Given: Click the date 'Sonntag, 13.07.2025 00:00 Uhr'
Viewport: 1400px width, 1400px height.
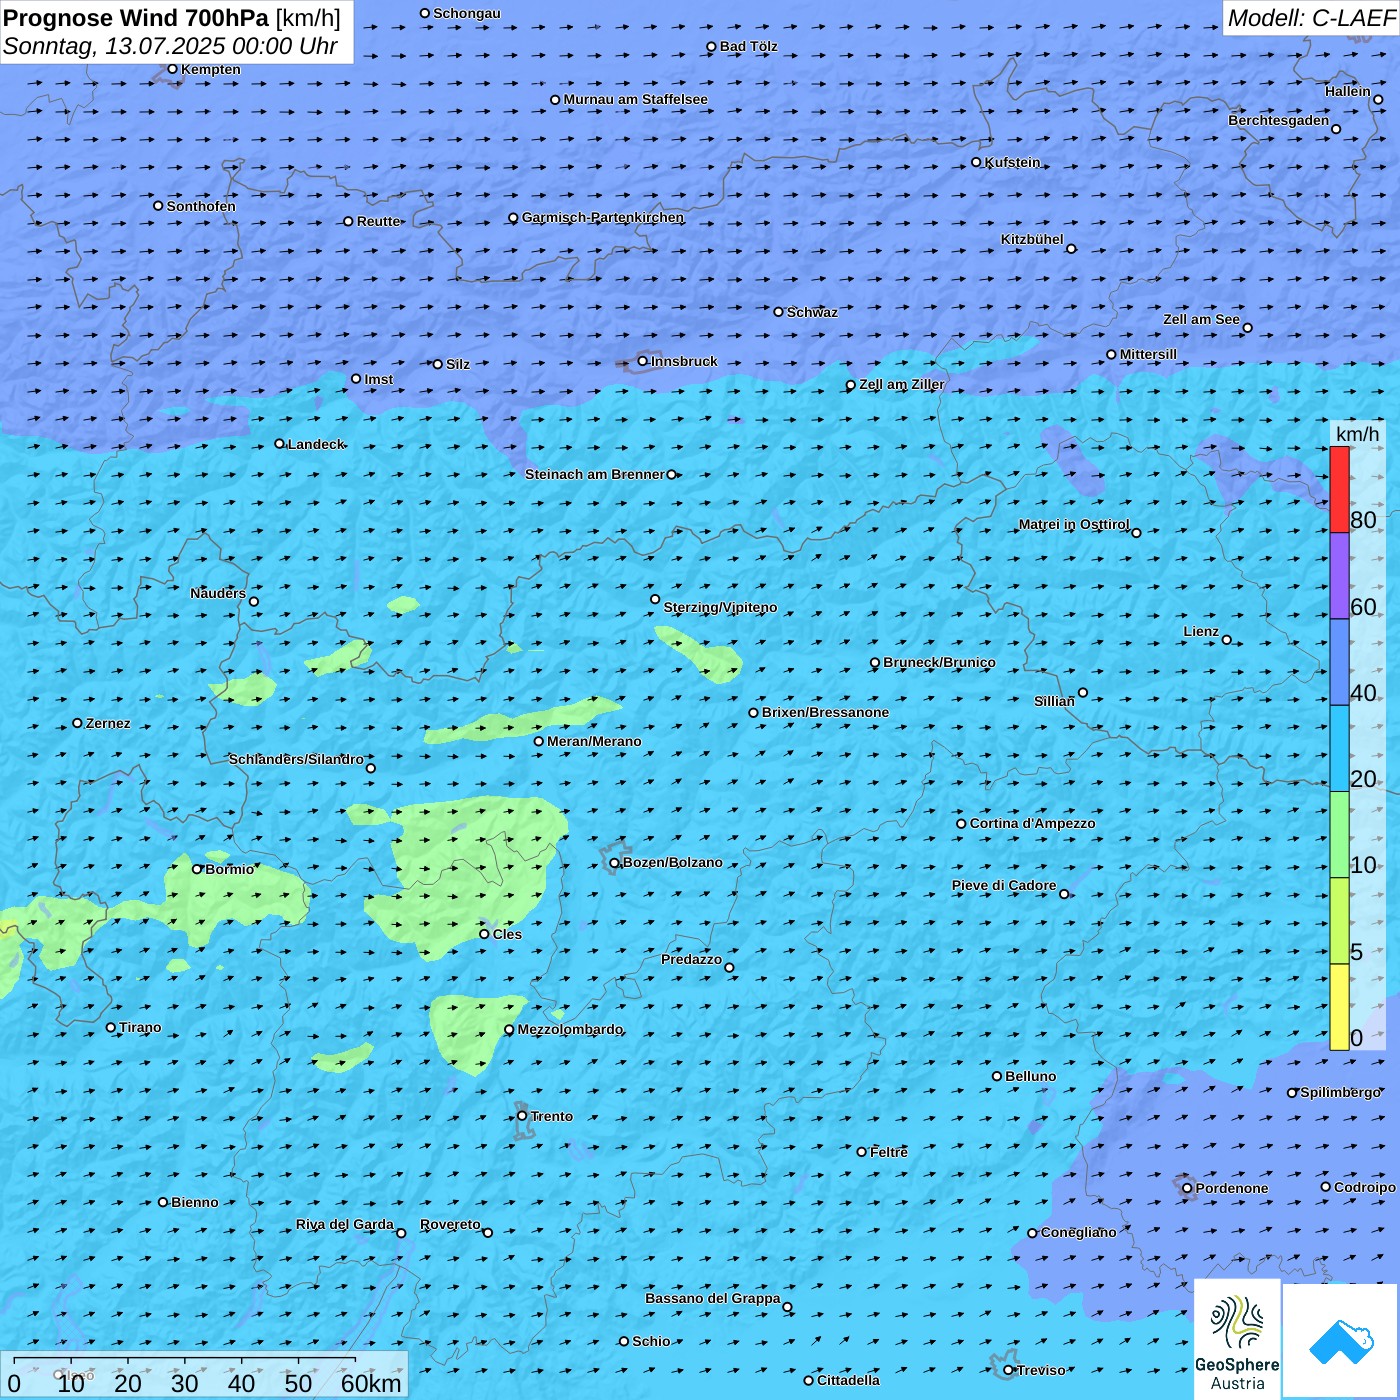Looking at the screenshot, I should (171, 46).
